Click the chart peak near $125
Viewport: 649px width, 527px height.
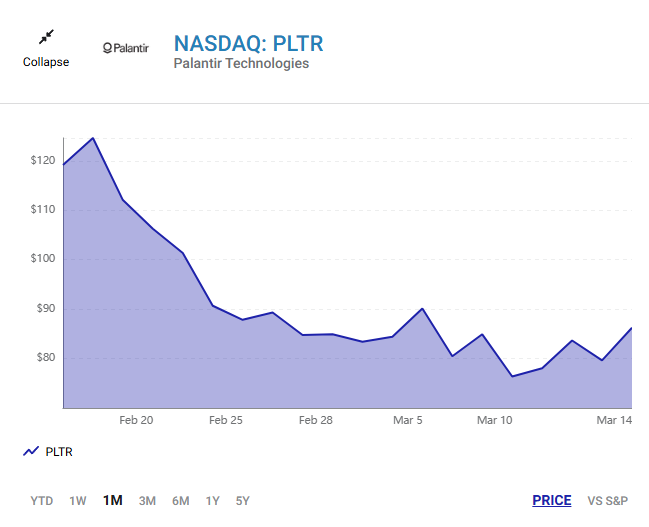(93, 138)
